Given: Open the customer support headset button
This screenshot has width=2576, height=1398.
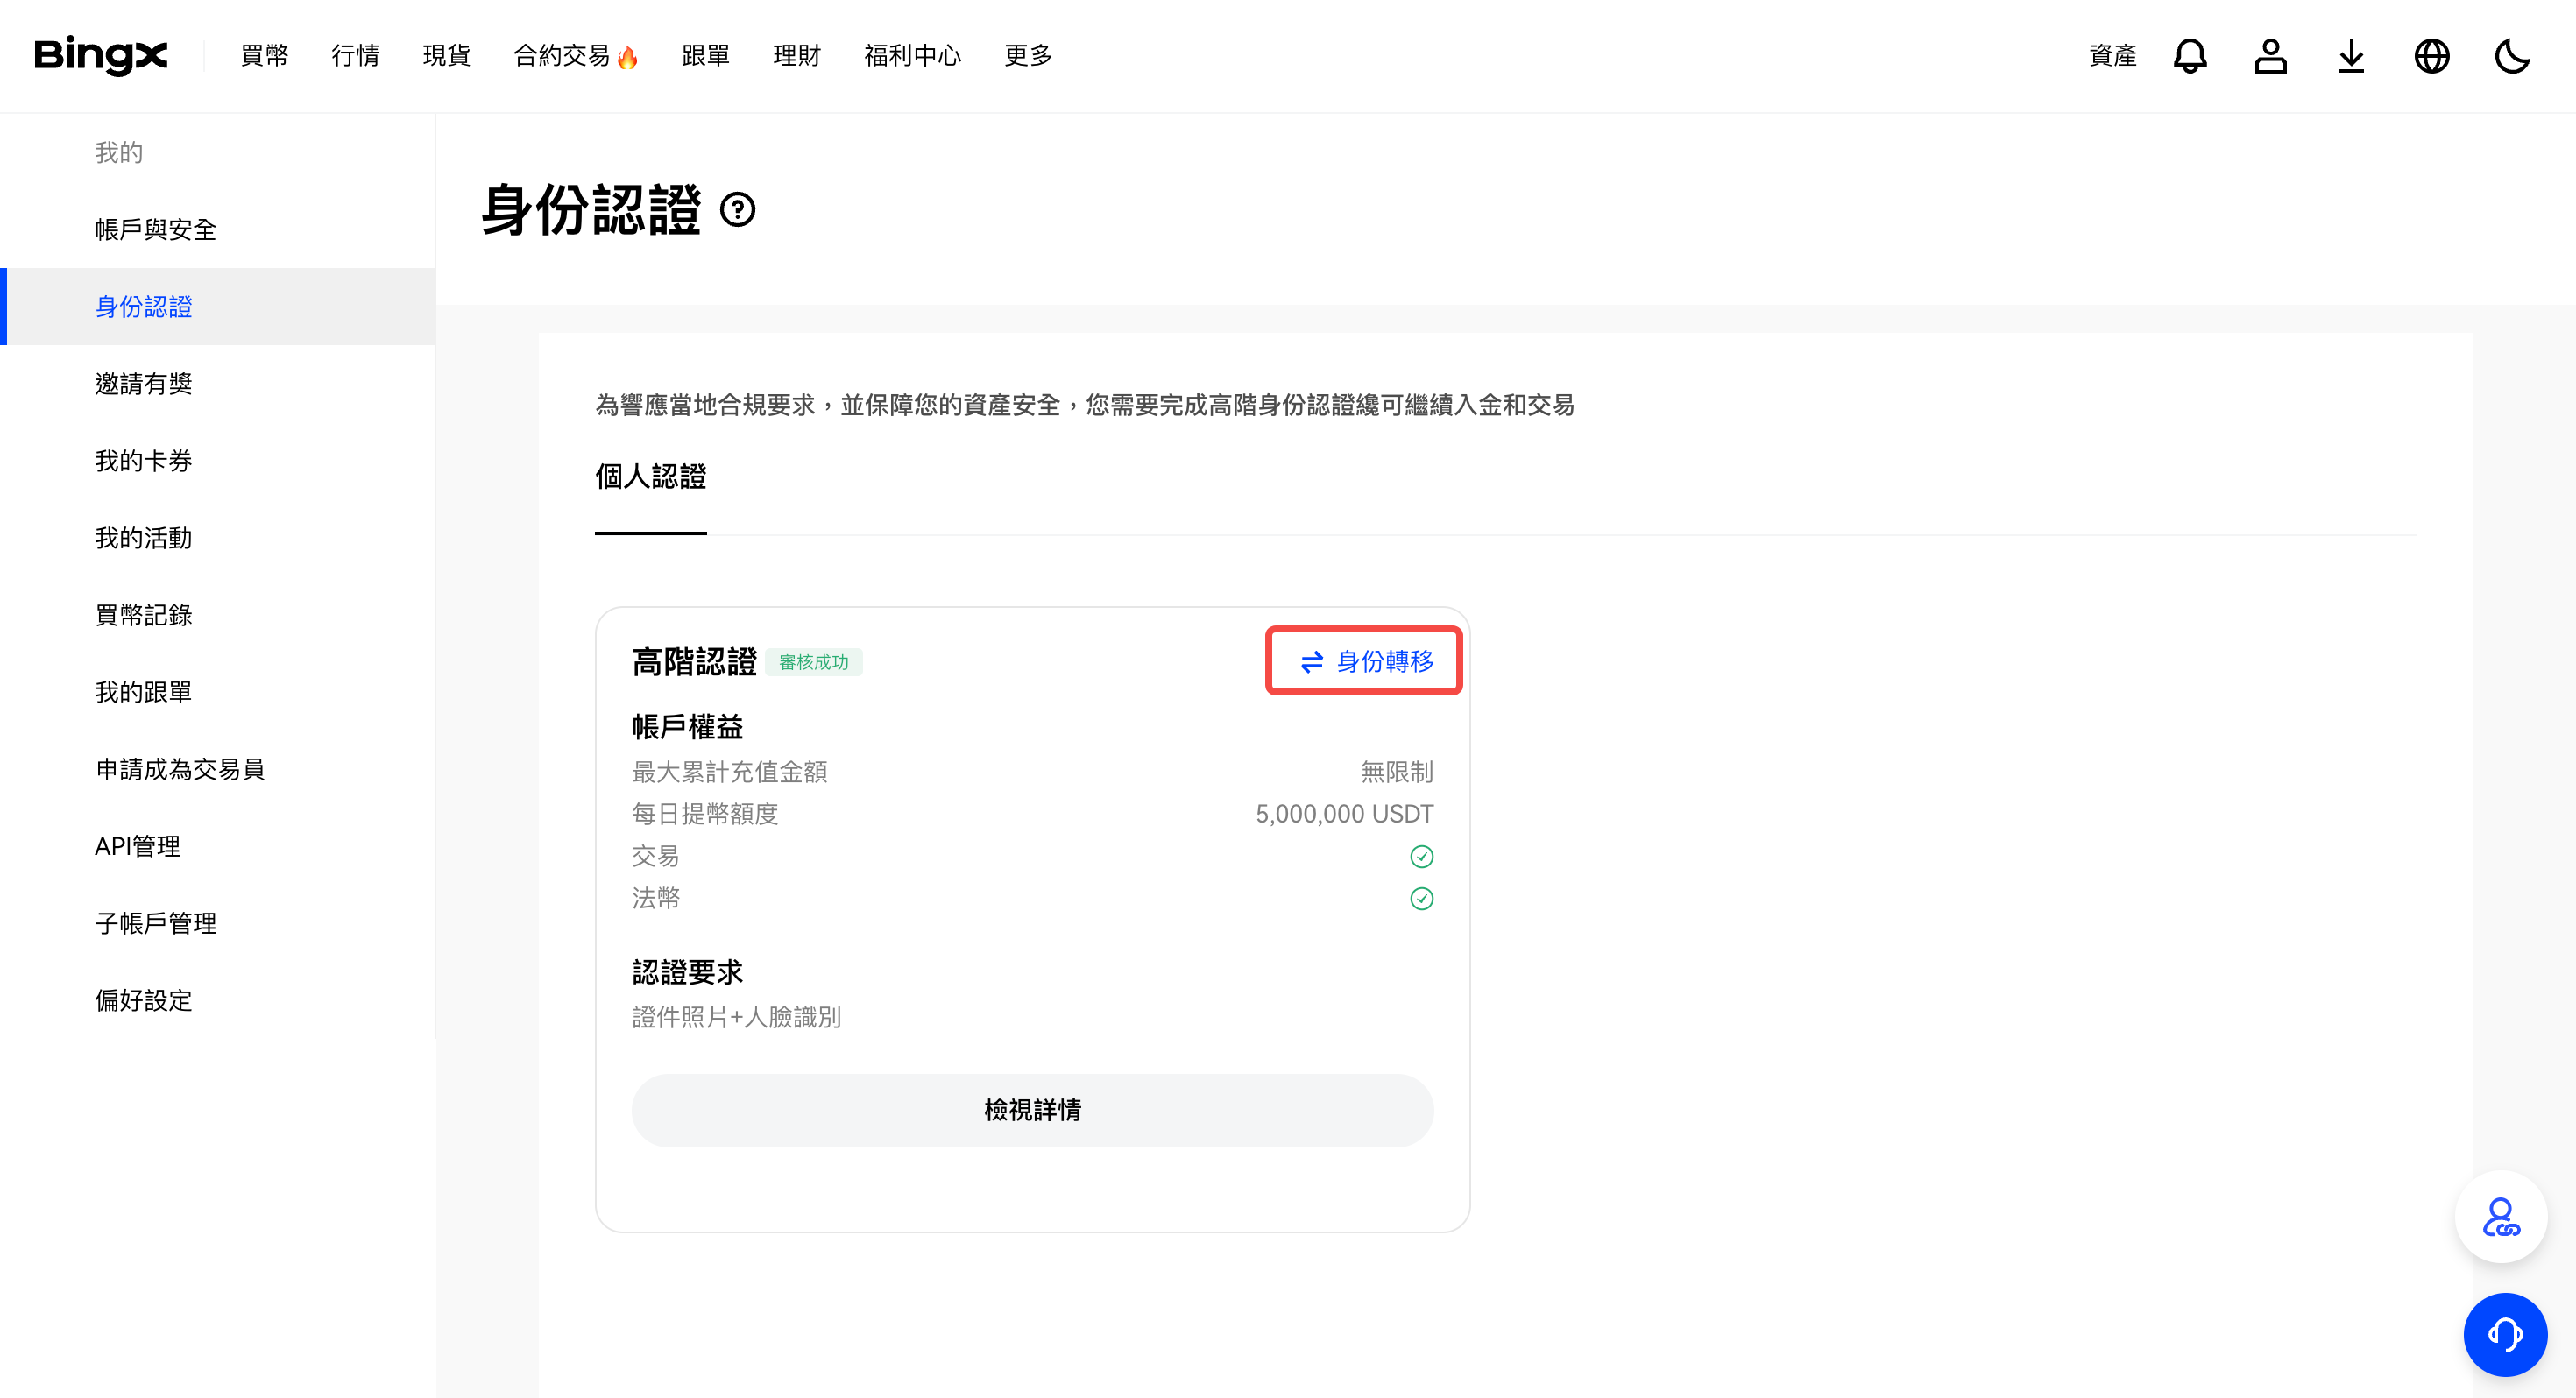Looking at the screenshot, I should (x=2504, y=1334).
